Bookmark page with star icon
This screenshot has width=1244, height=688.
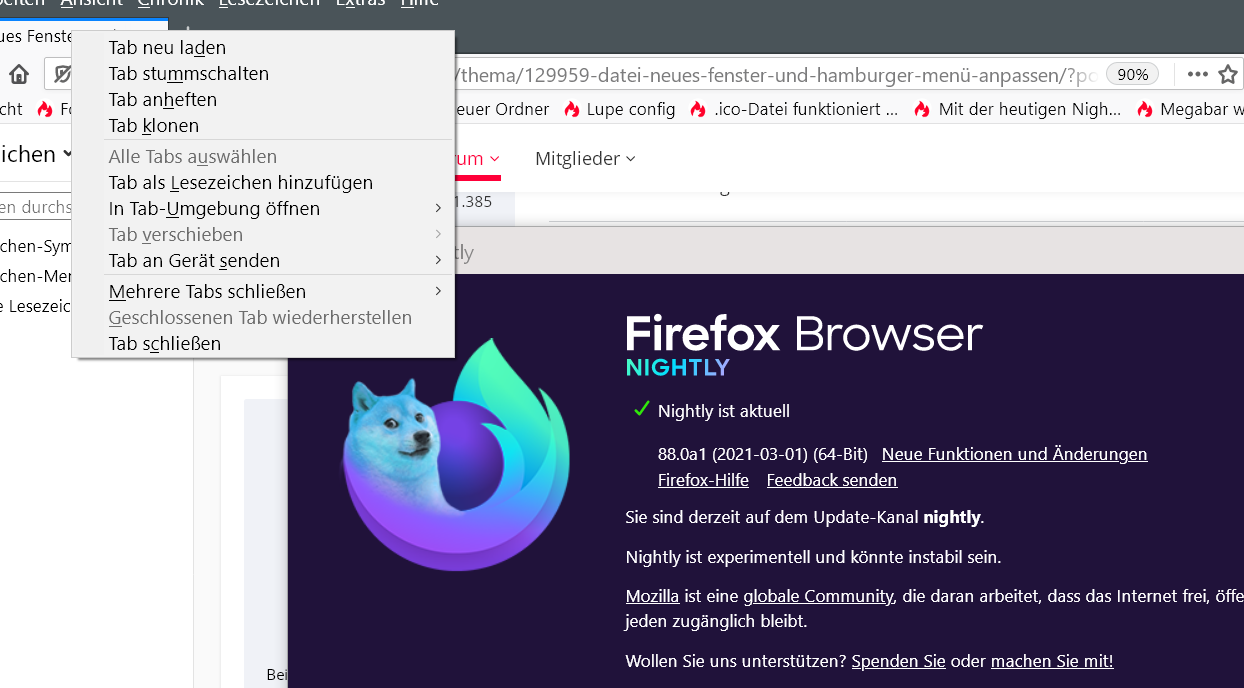click(1228, 74)
